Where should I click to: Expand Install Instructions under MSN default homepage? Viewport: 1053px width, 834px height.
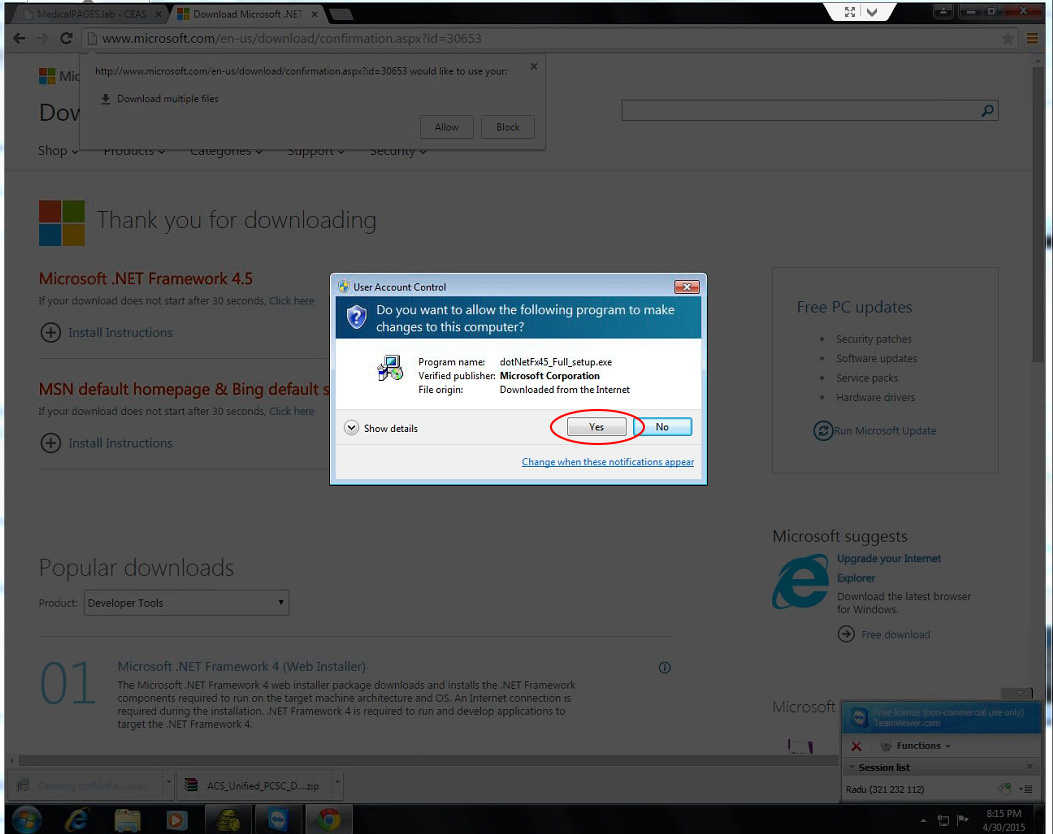click(x=106, y=443)
